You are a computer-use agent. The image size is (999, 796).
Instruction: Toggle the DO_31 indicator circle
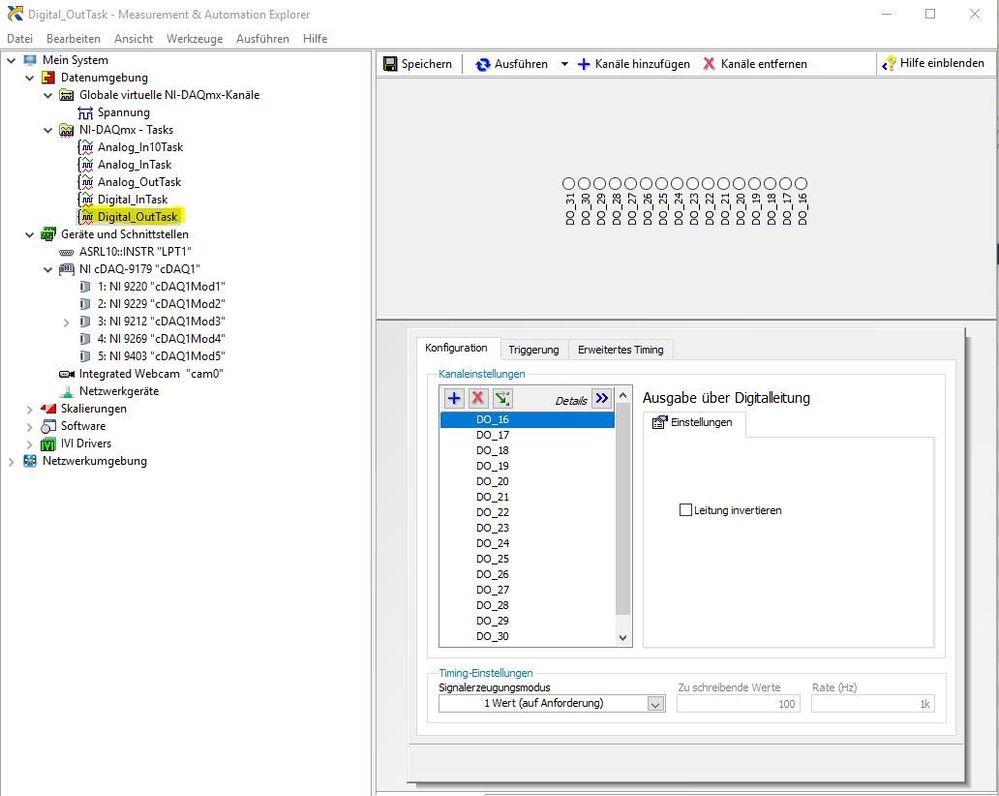[x=569, y=184]
